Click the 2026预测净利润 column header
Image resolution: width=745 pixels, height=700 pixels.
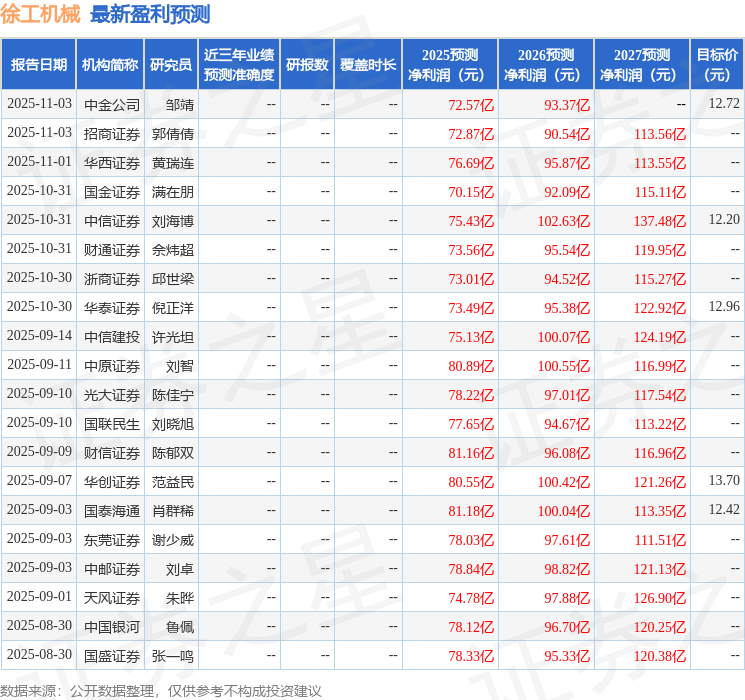[546, 65]
